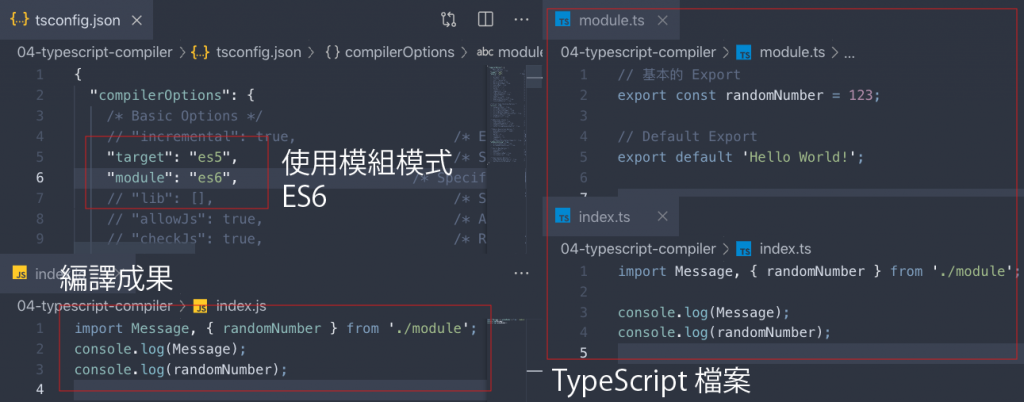This screenshot has width=1024, height=402.
Task: Click the Basic Options comment line
Action: tap(185, 116)
